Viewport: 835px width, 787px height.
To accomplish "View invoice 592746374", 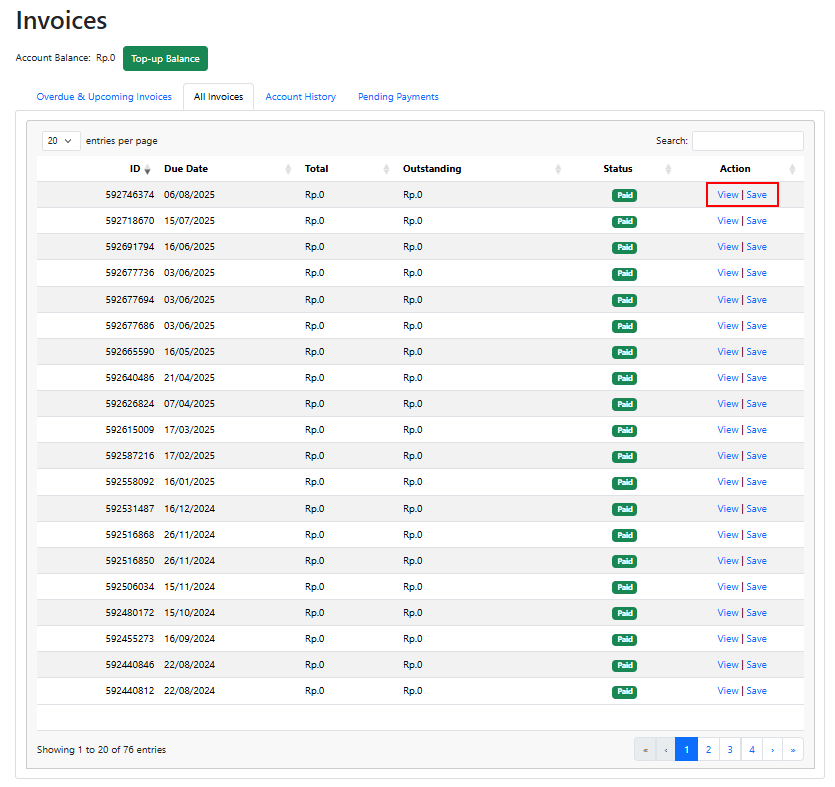I will coord(727,195).
